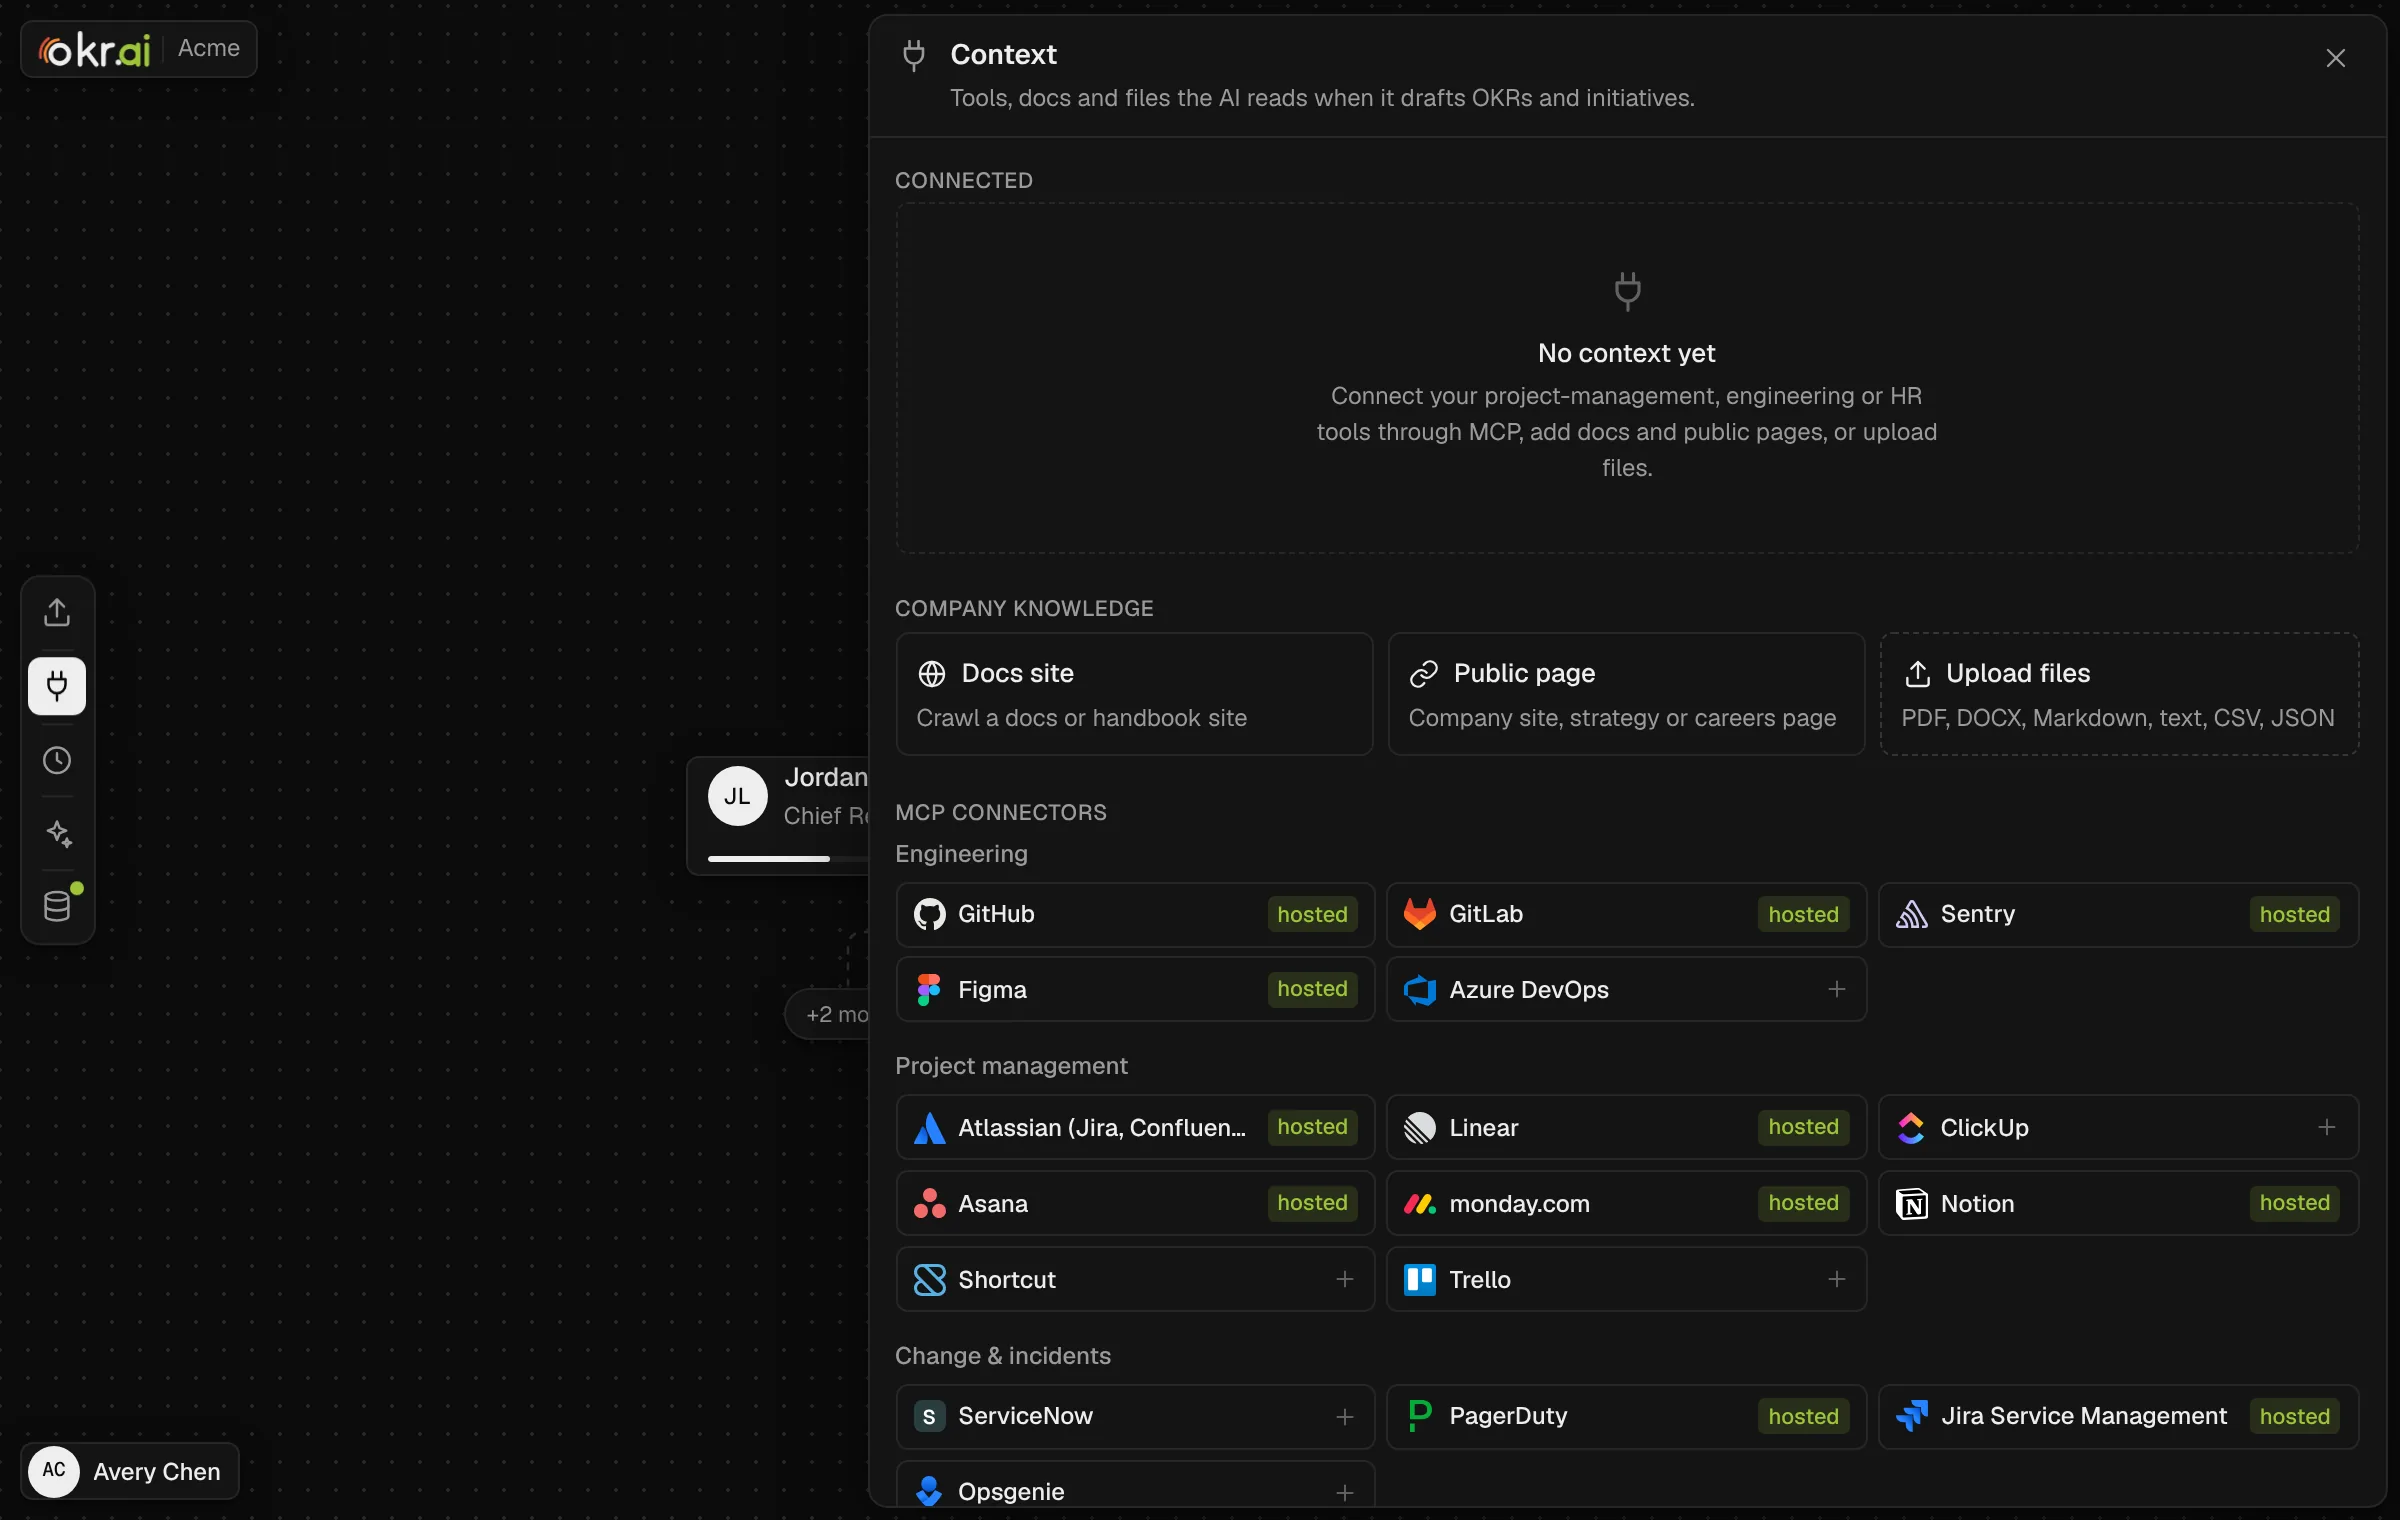
Task: Click plus to add ServiceNow
Action: pos(1344,1417)
